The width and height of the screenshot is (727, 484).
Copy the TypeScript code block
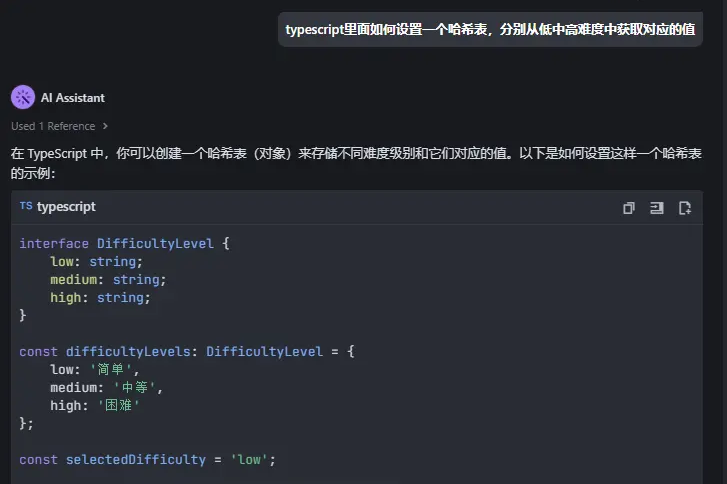[x=629, y=208]
